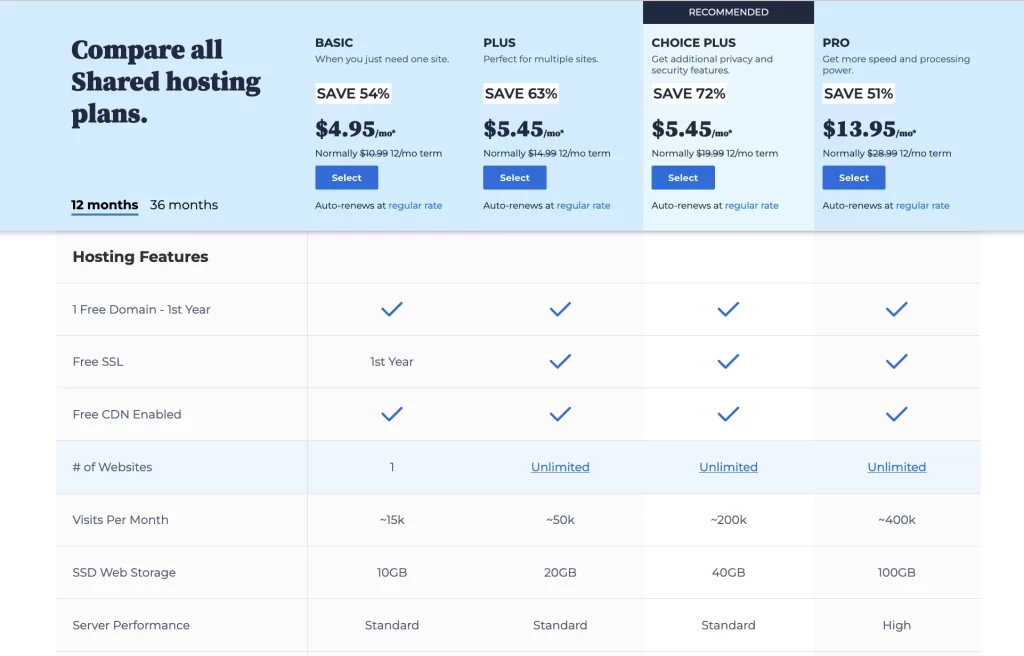Click the Unlimited websites link for Choice Plus
Screen dimensions: 1024x656
coord(728,467)
